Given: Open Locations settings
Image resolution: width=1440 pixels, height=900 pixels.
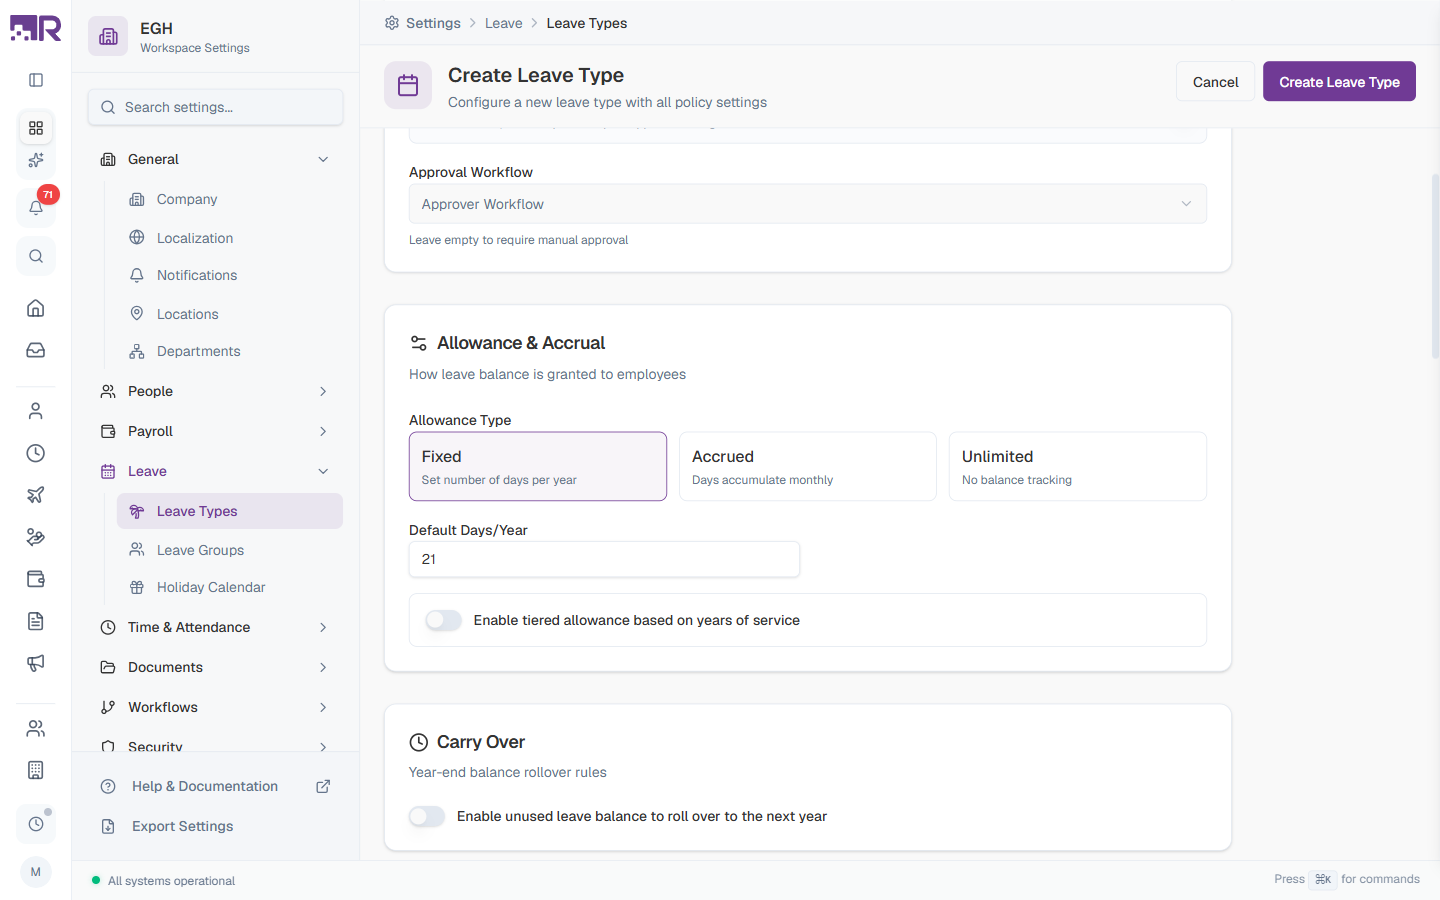Looking at the screenshot, I should click(230, 314).
